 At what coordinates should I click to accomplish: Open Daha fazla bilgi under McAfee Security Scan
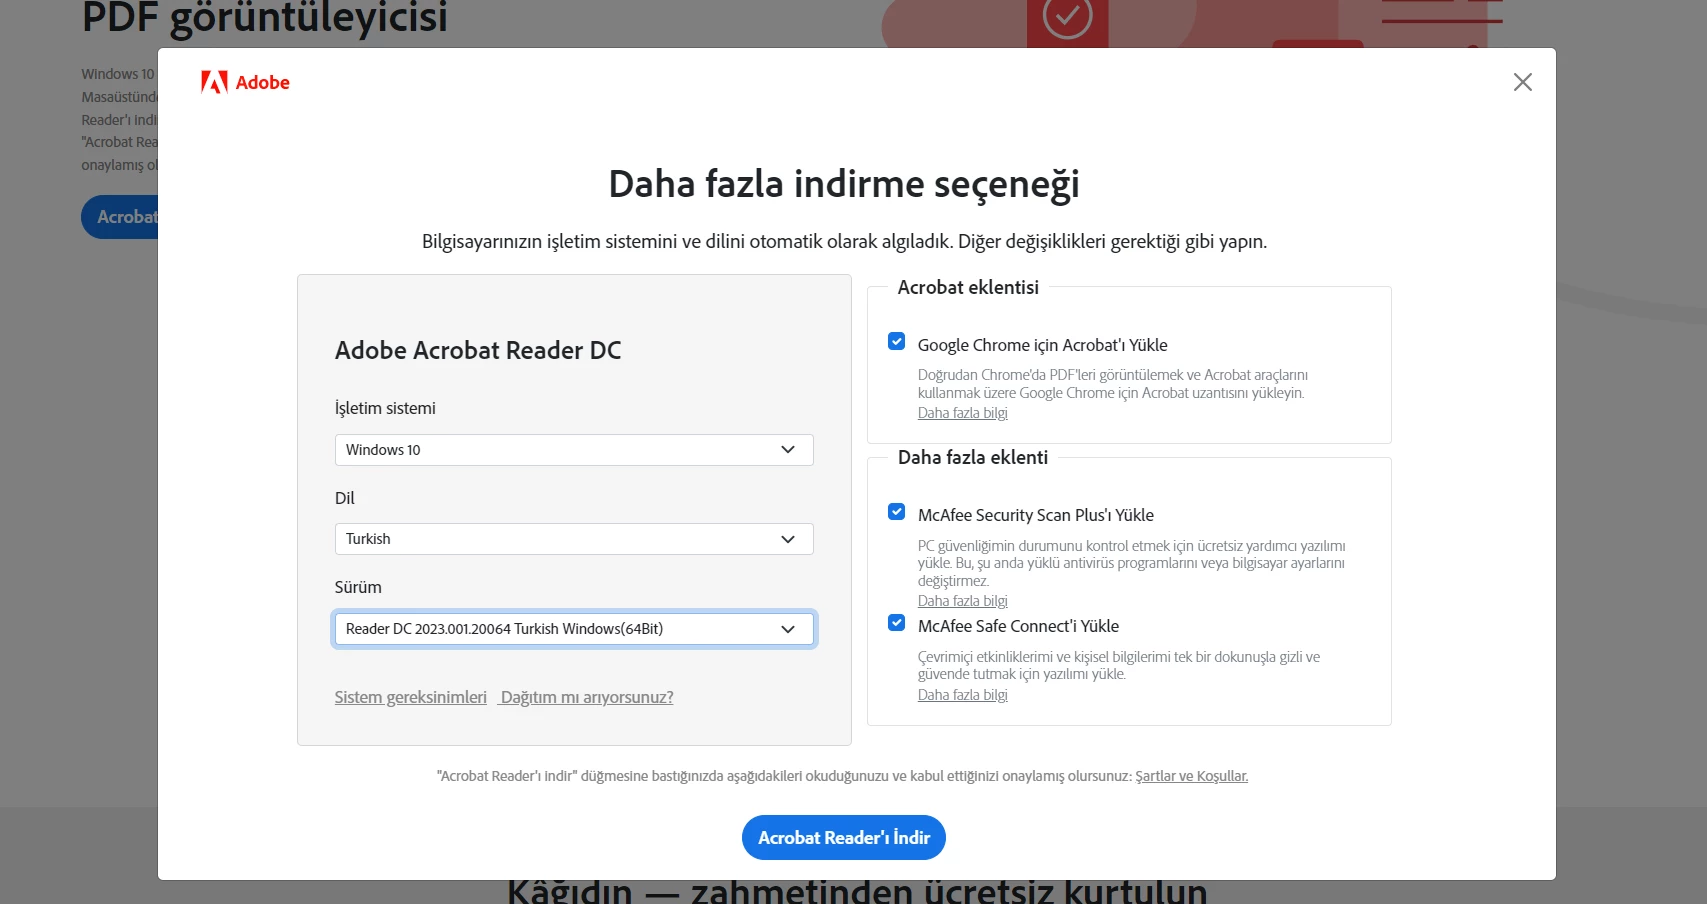pos(962,601)
